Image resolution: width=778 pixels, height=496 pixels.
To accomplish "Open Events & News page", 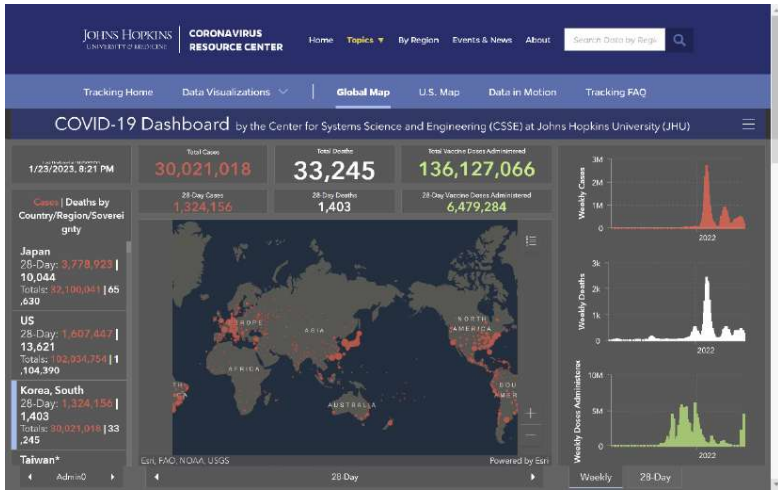I will point(482,40).
